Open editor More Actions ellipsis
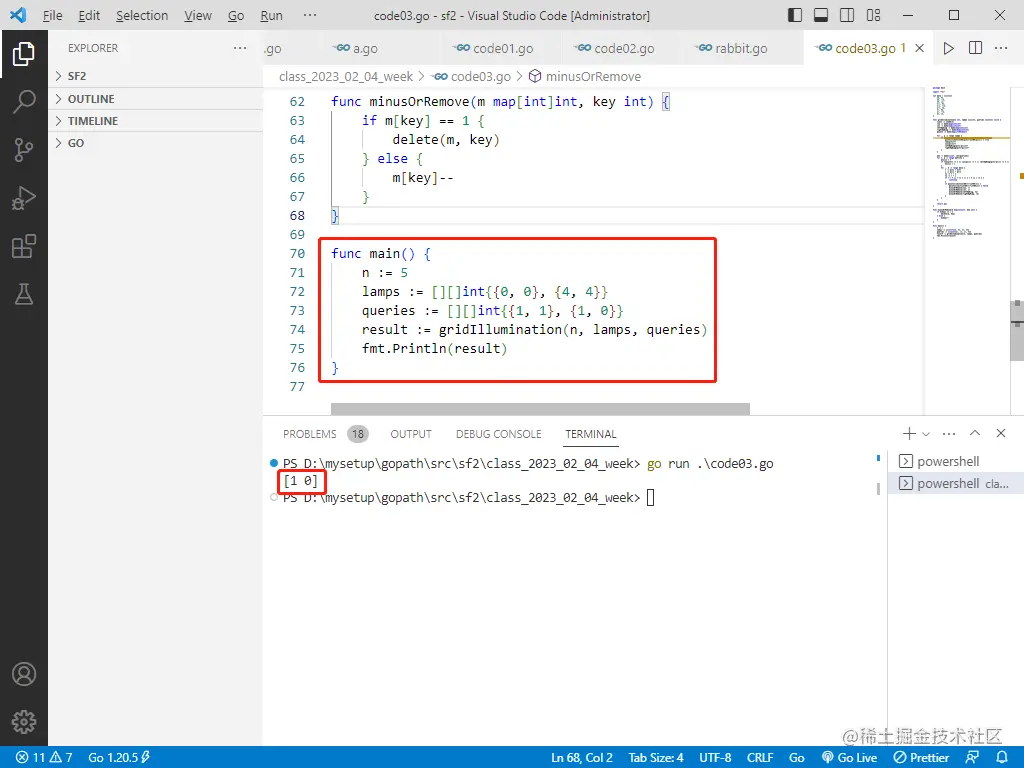Viewport: 1024px width, 768px height. (x=1000, y=48)
